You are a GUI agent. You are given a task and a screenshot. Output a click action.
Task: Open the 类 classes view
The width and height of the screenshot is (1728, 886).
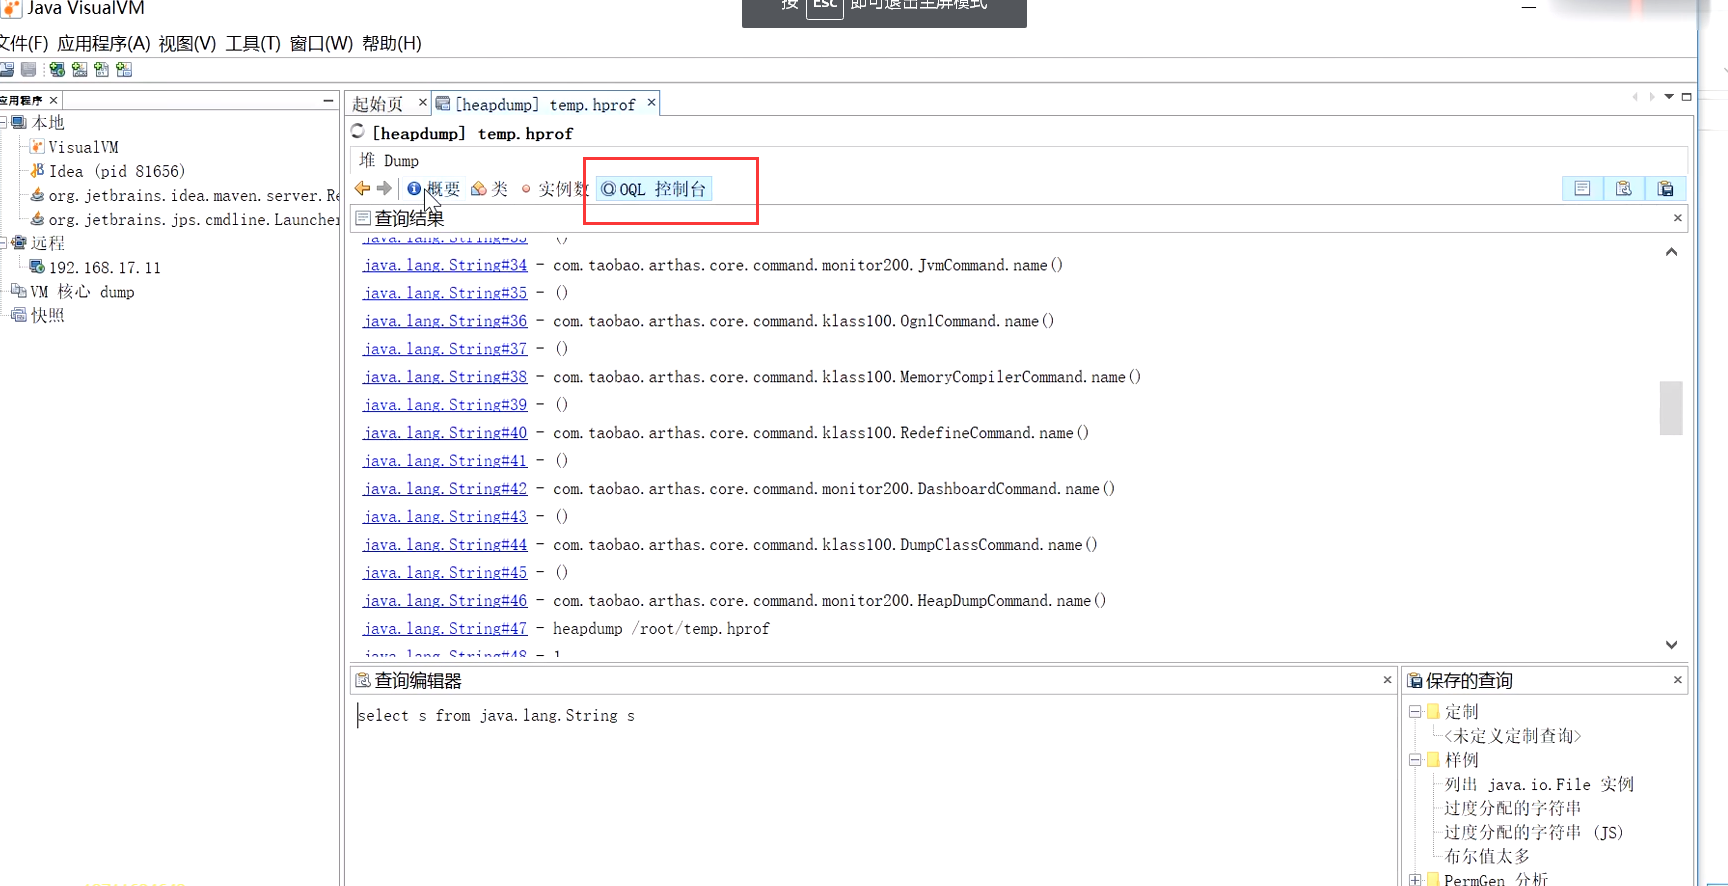pyautogui.click(x=489, y=188)
